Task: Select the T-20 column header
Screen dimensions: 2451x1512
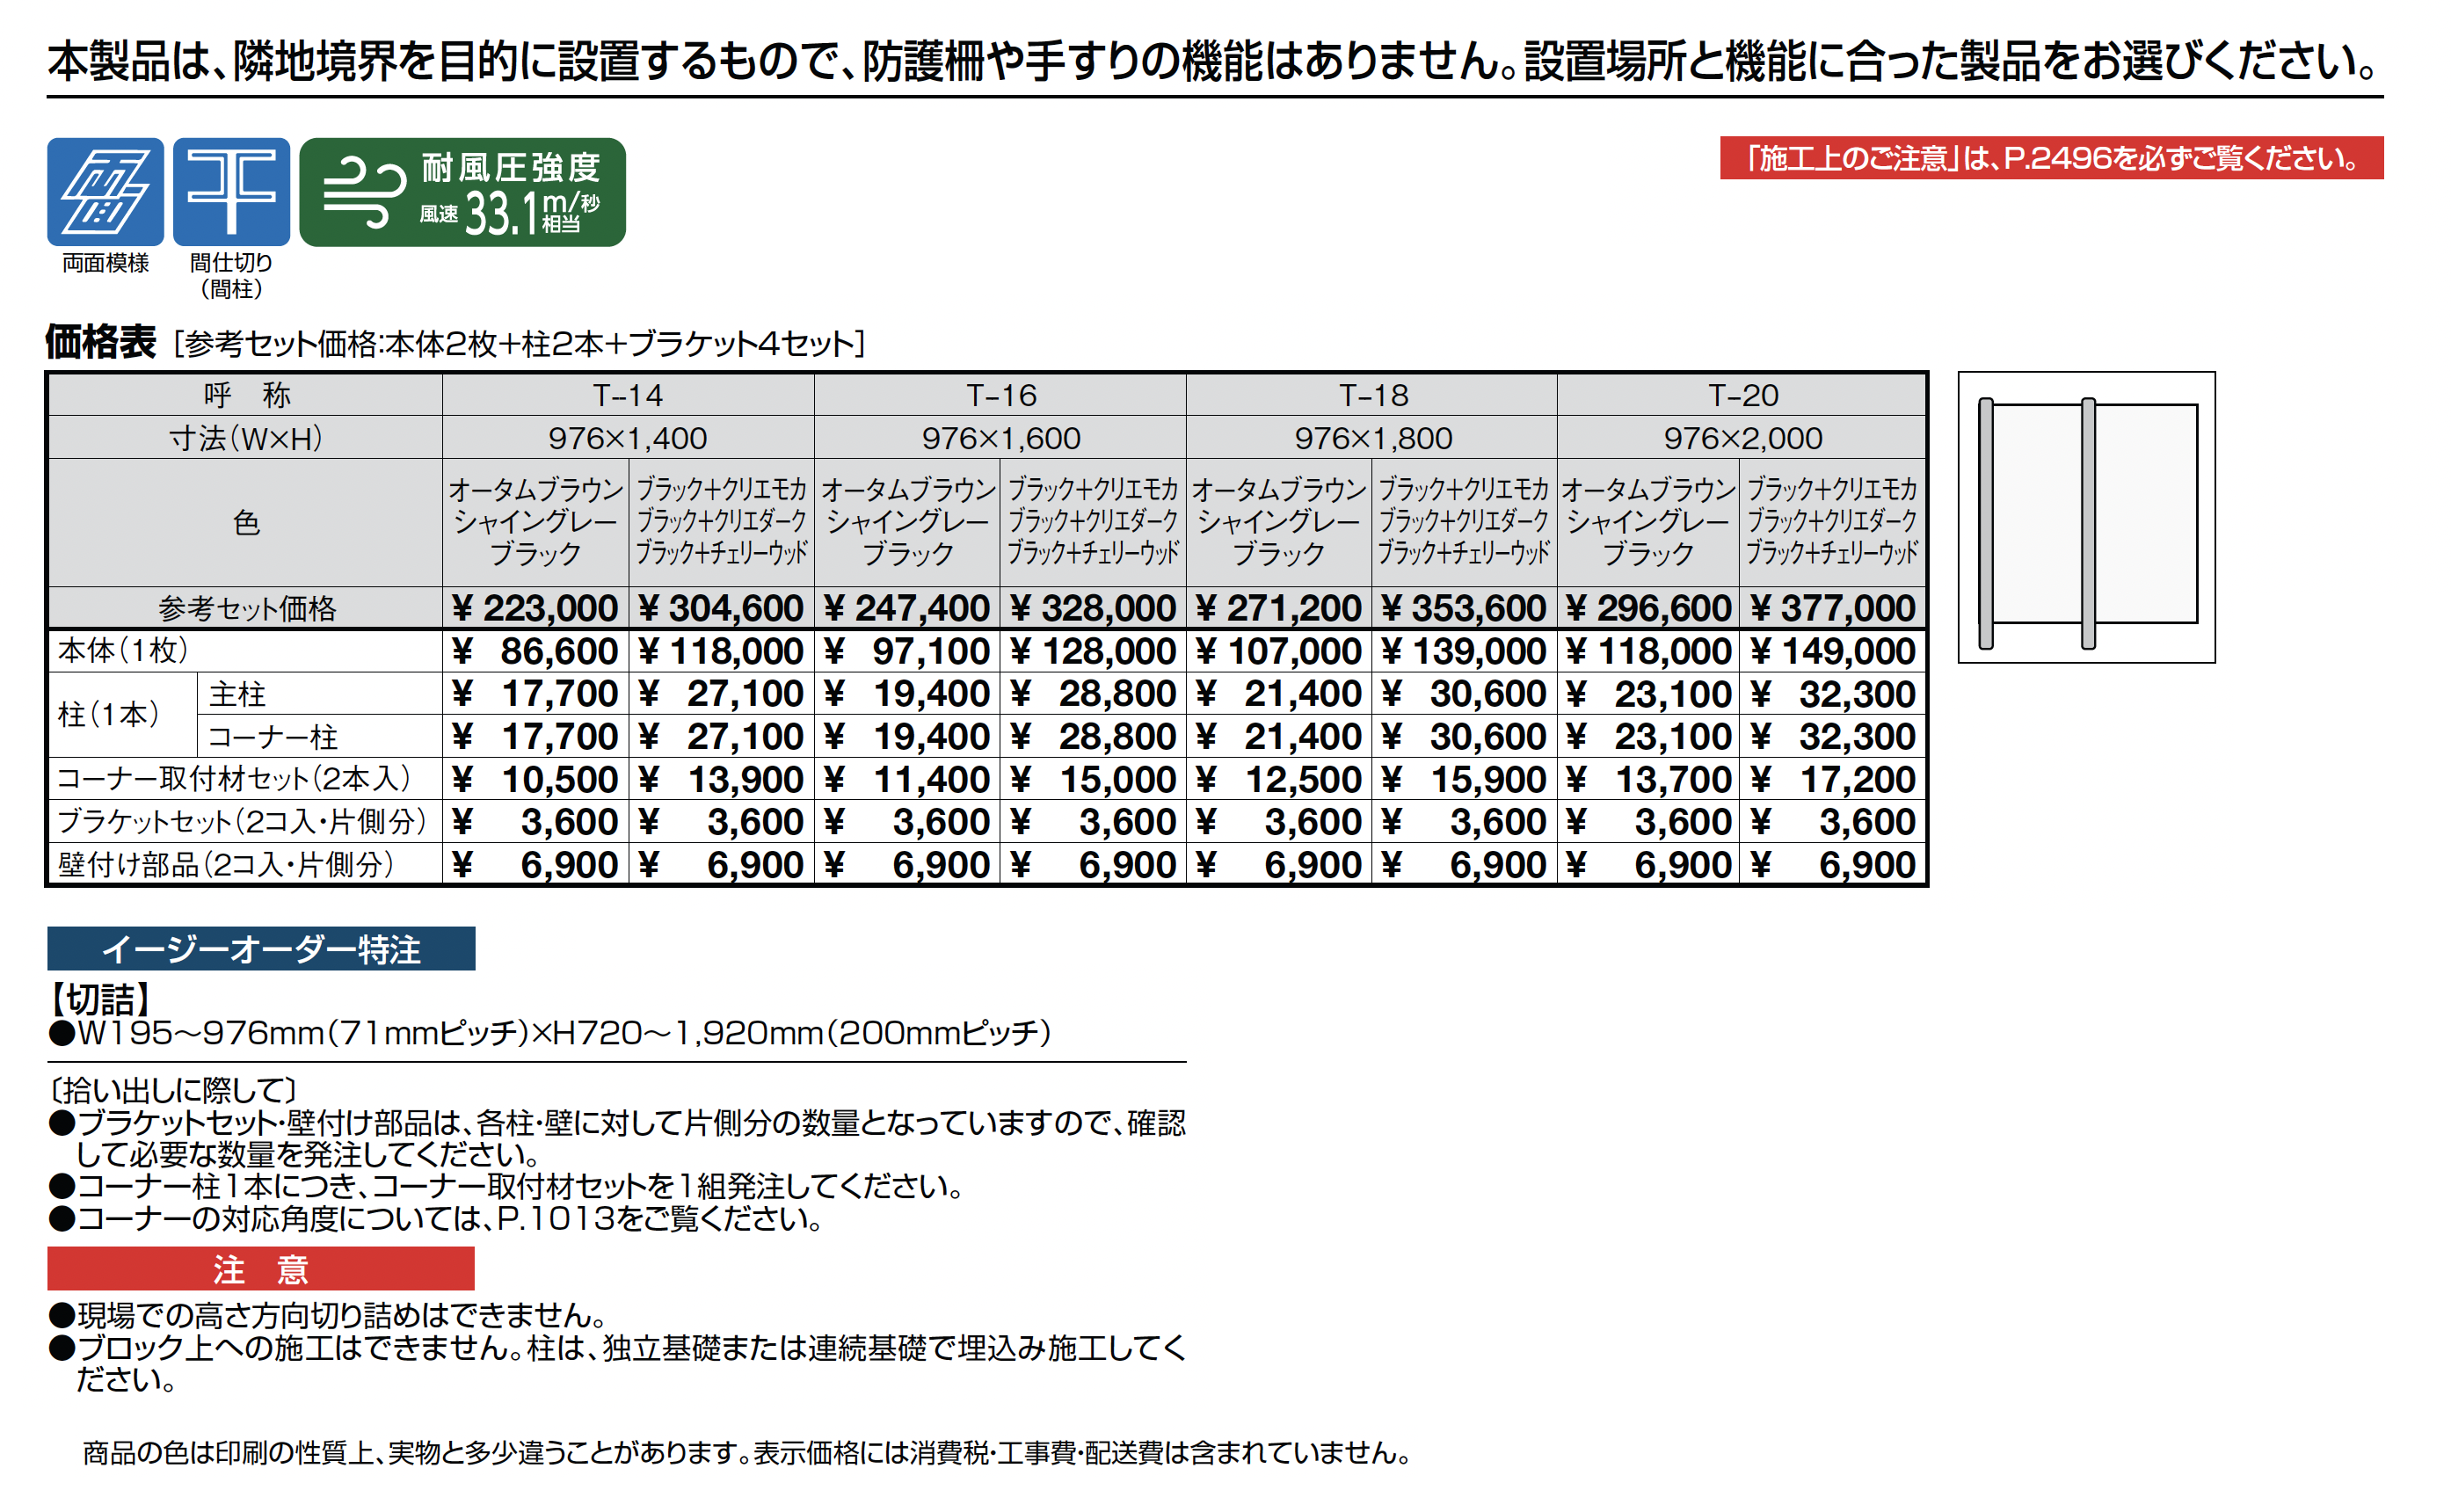Action: (x=1742, y=395)
